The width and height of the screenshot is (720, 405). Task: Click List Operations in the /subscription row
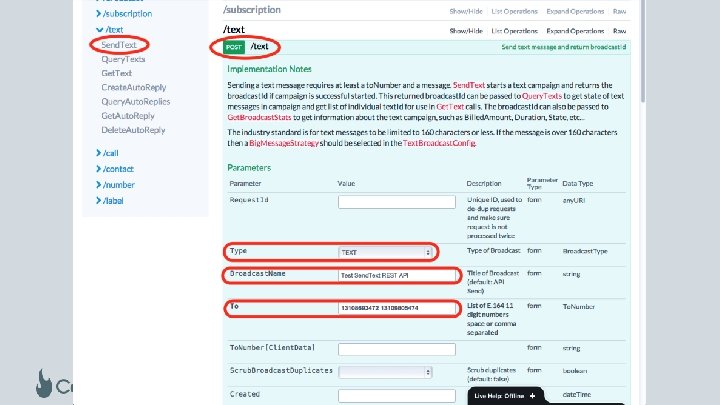(514, 11)
